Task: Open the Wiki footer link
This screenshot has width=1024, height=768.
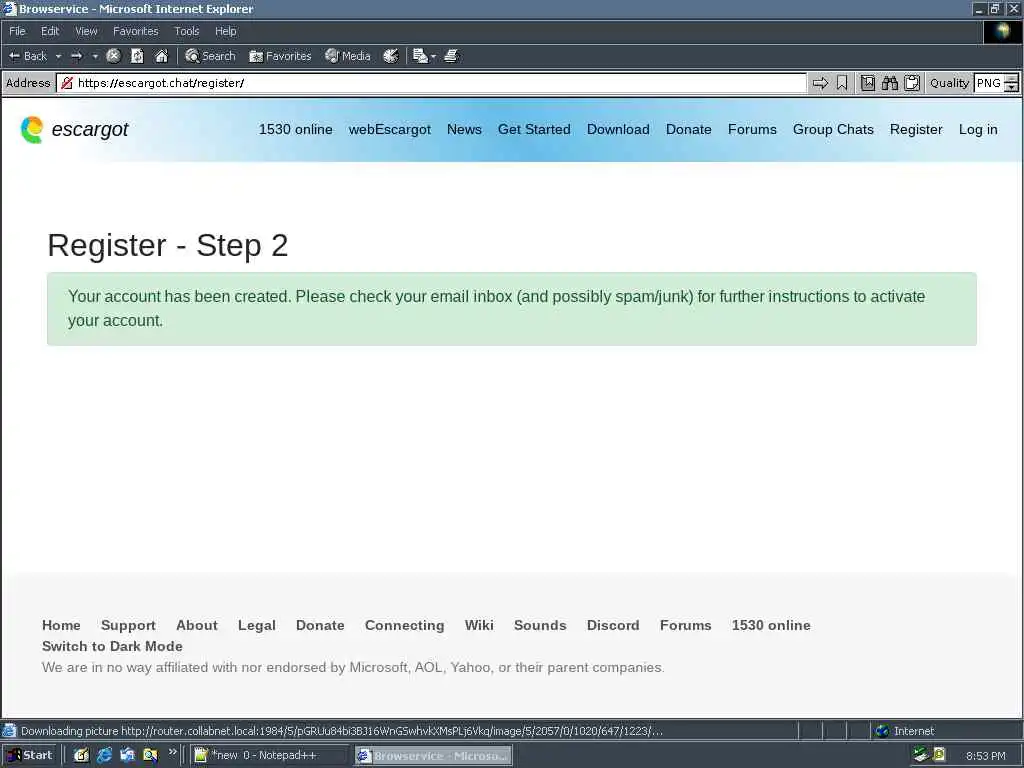Action: [479, 625]
